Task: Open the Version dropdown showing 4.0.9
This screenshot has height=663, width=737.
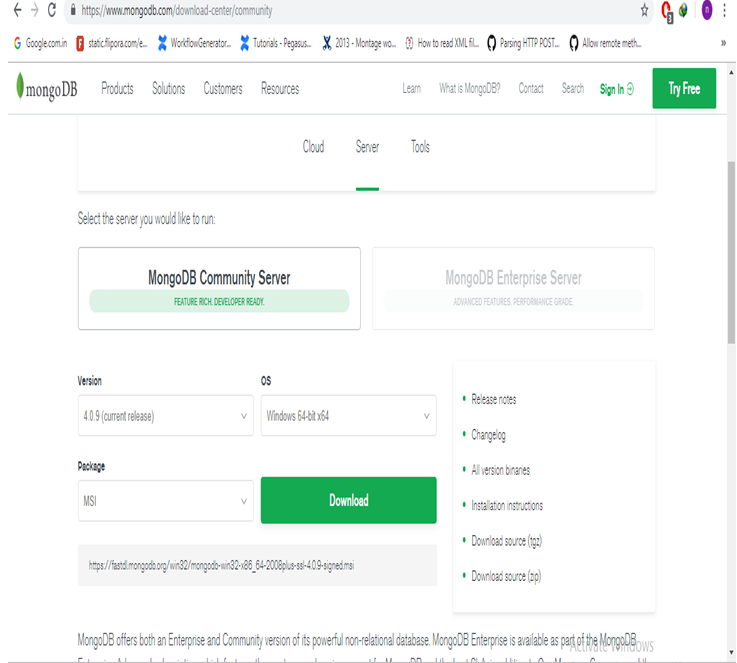Action: [x=165, y=415]
